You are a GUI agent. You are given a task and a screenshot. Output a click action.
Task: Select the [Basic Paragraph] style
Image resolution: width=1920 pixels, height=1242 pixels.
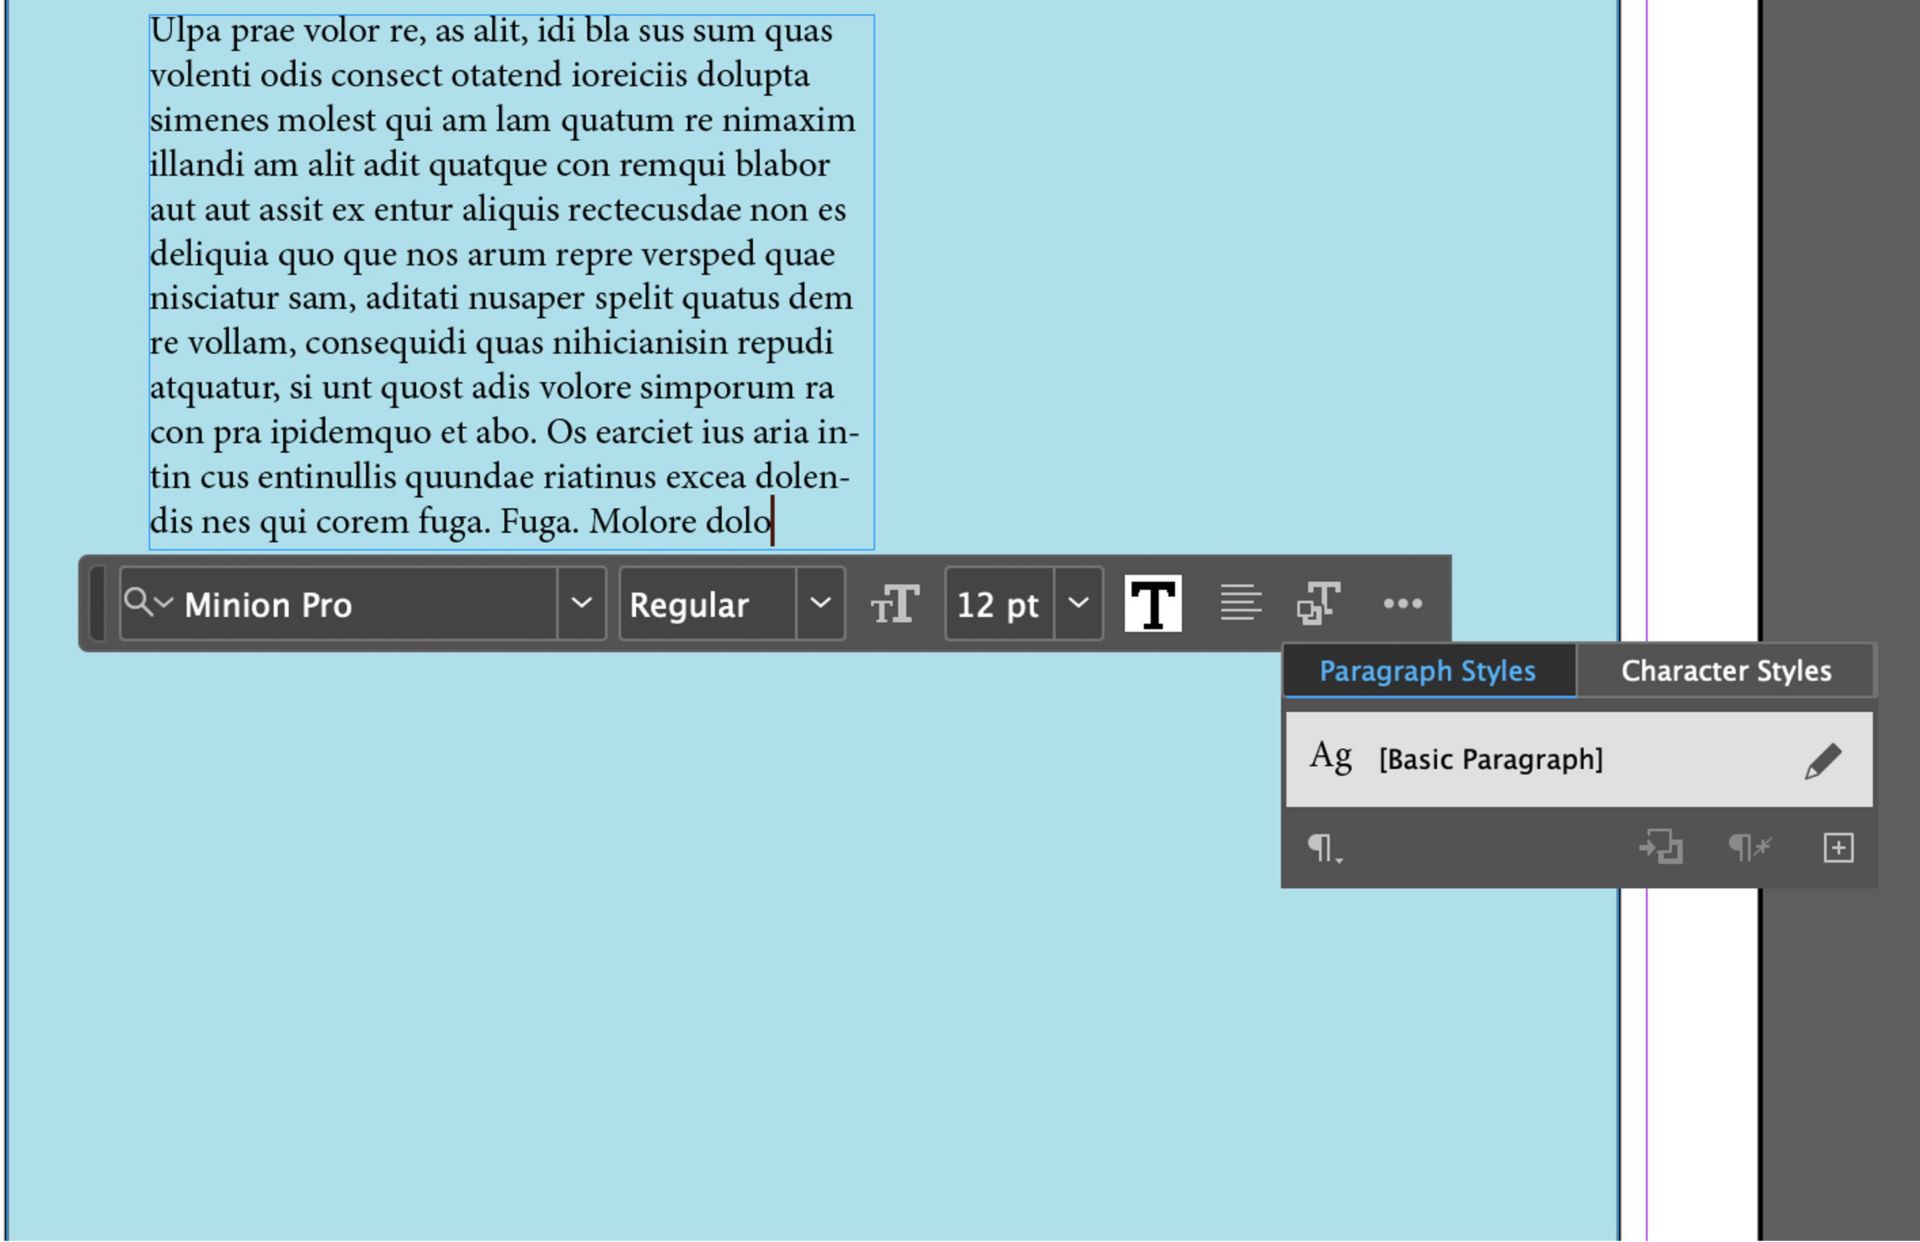pos(1490,760)
